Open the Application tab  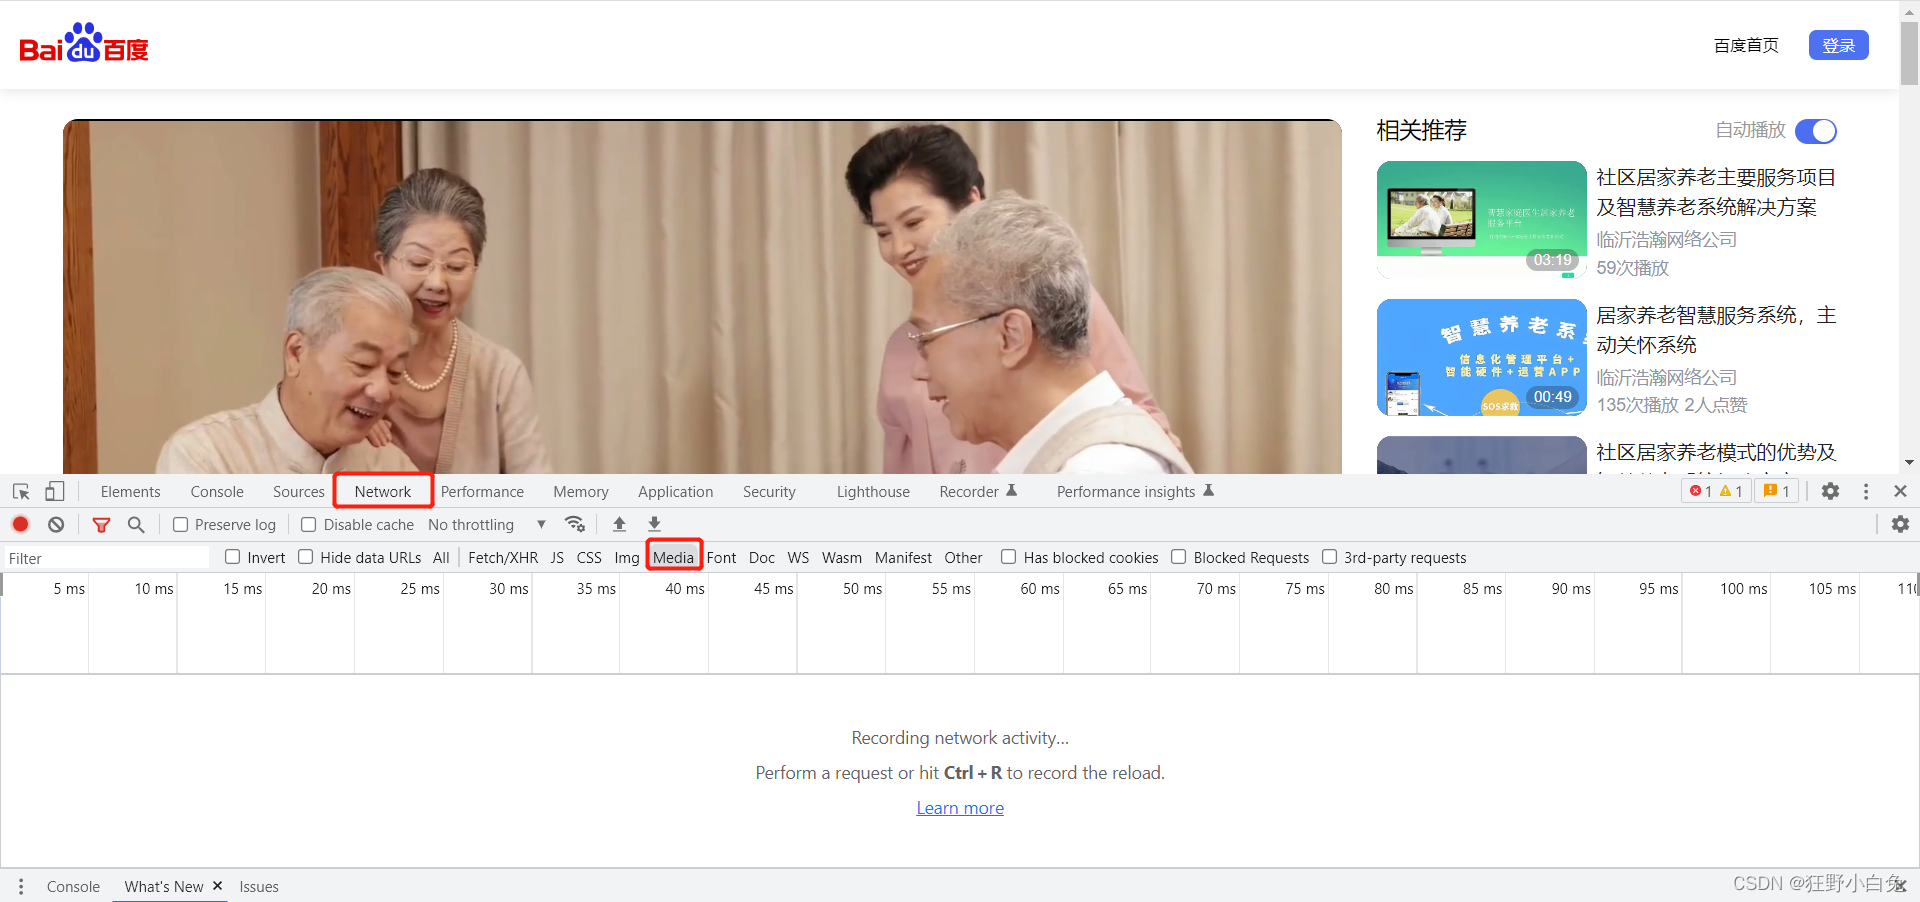point(676,491)
